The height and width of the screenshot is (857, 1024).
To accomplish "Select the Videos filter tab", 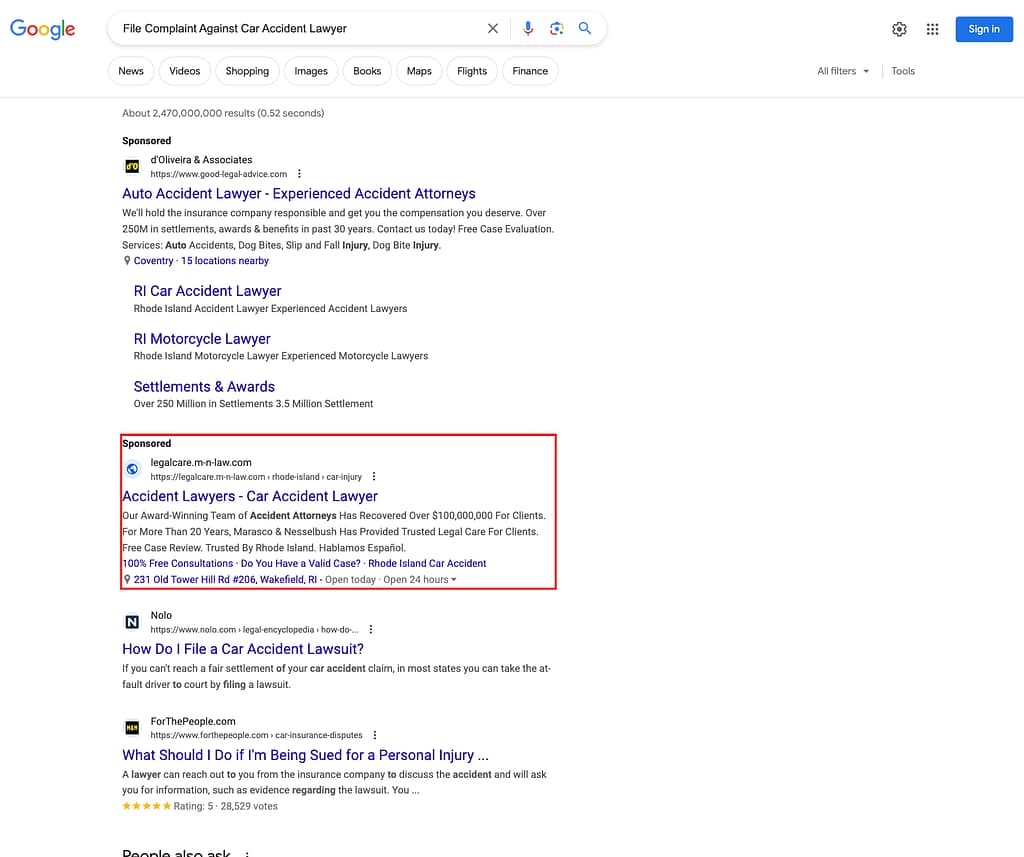I will [x=185, y=71].
